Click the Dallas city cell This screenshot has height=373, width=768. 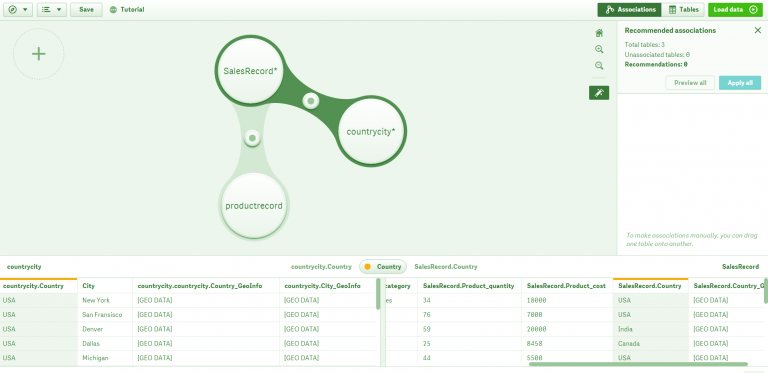pos(105,344)
